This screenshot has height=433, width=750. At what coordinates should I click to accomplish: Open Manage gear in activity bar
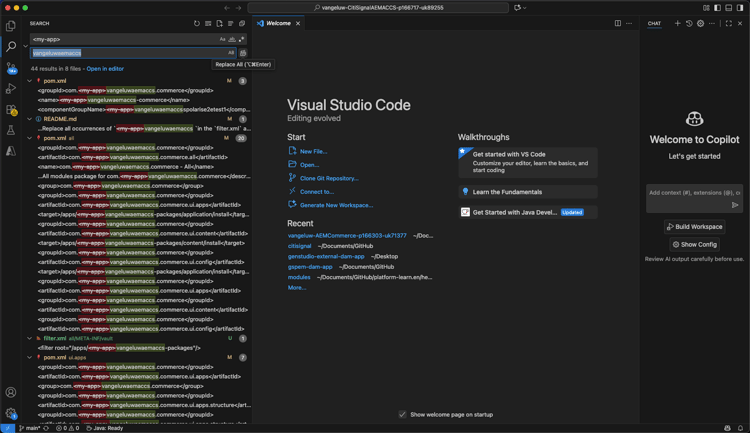click(x=11, y=413)
